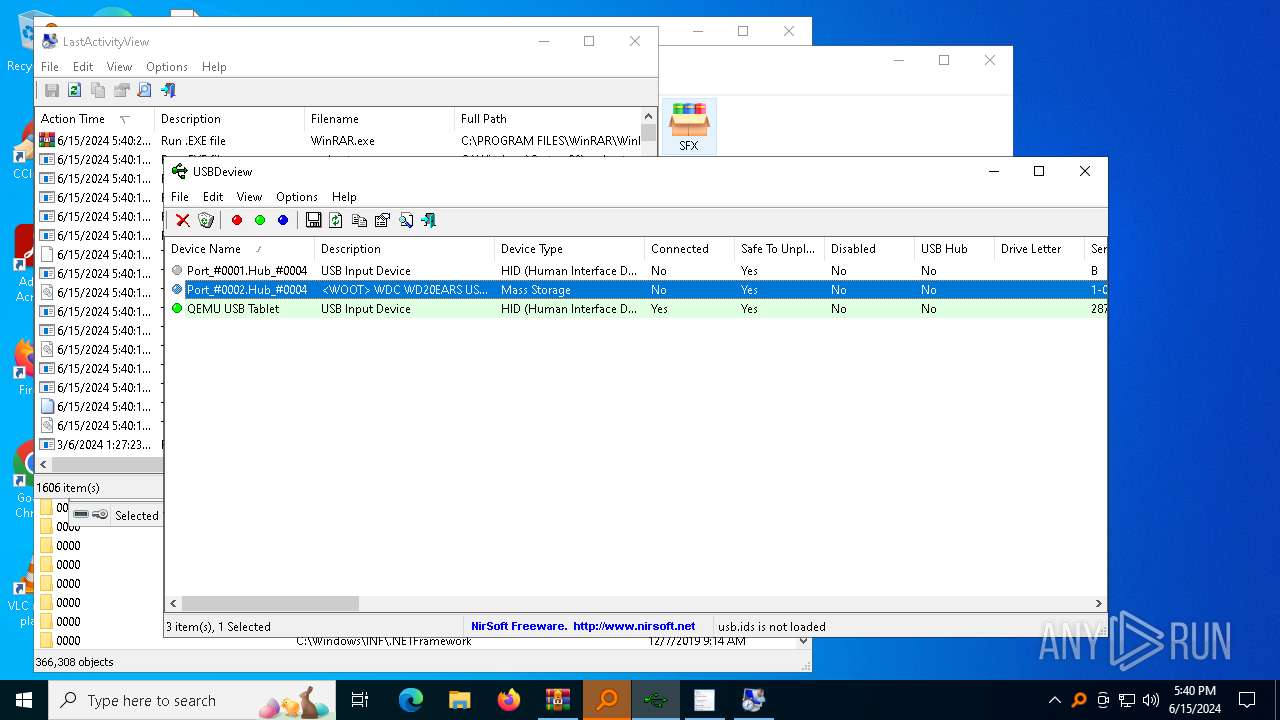The height and width of the screenshot is (720, 1280).
Task: Click the WDC WD20EARS description cell
Action: [405, 290]
